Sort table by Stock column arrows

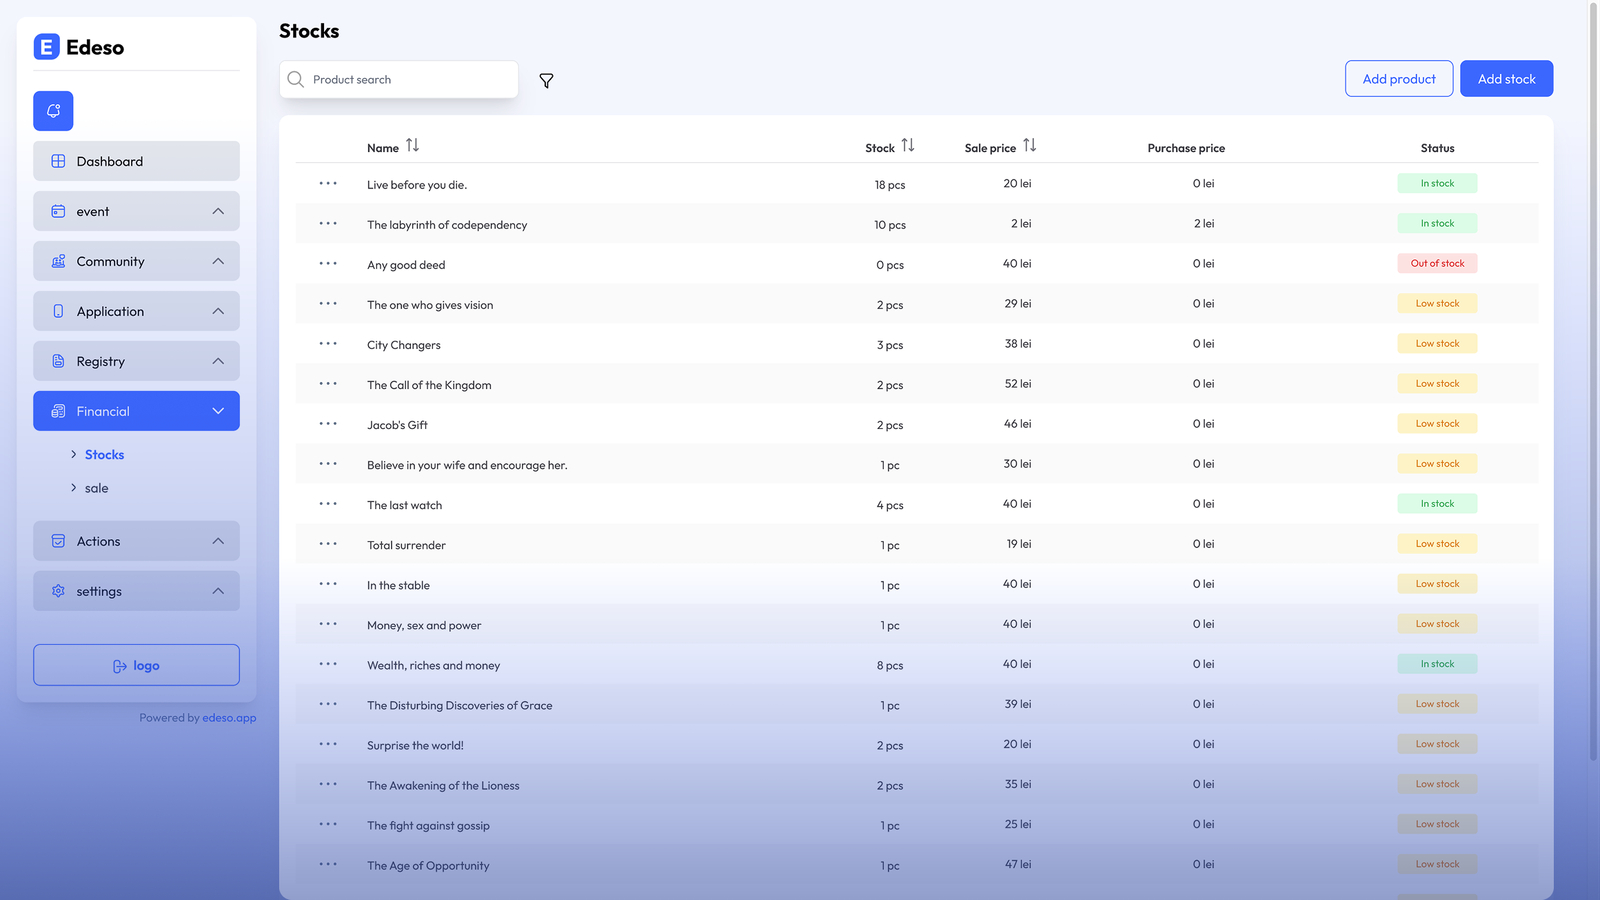click(907, 146)
